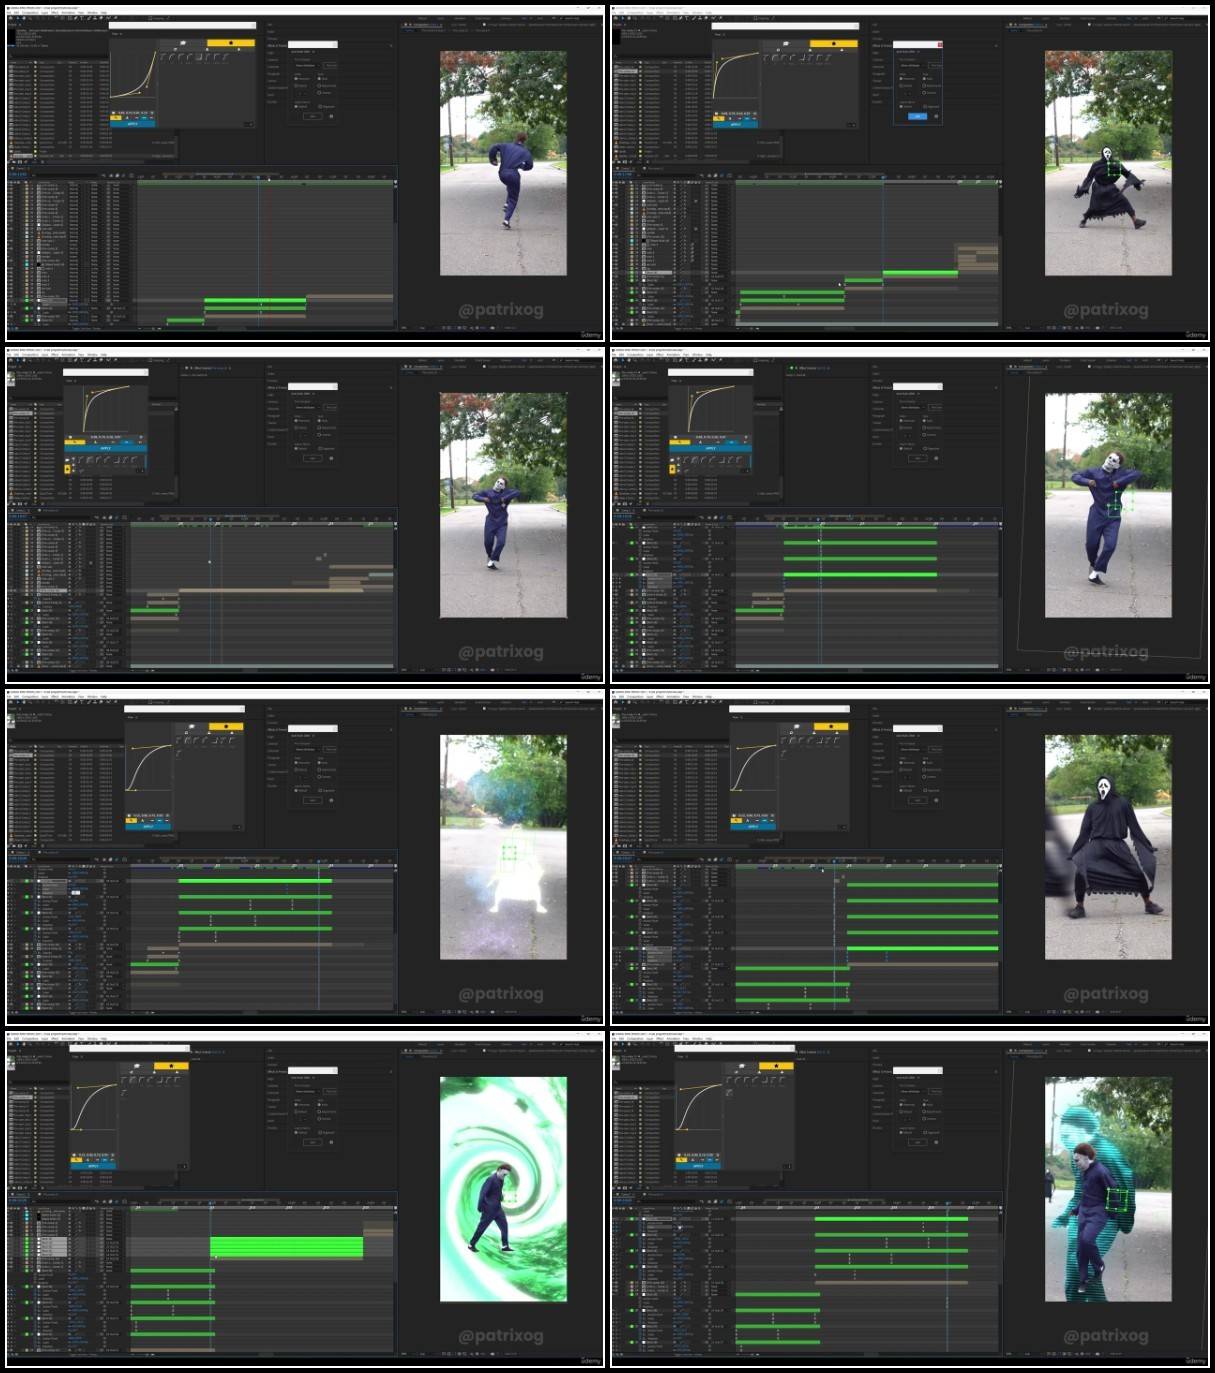This screenshot has width=1215, height=1373.
Task: Click the white search field in top-left effects panel
Action: point(313,44)
